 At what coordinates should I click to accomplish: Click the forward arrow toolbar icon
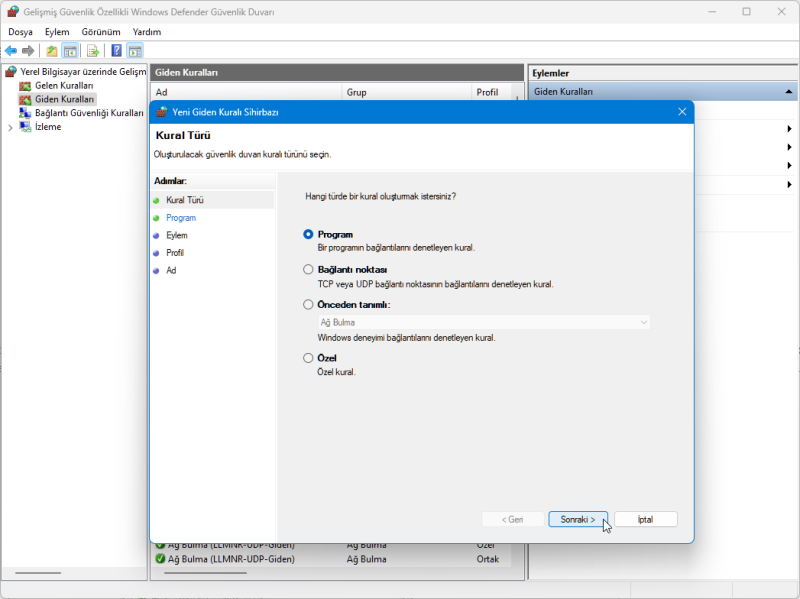[28, 51]
